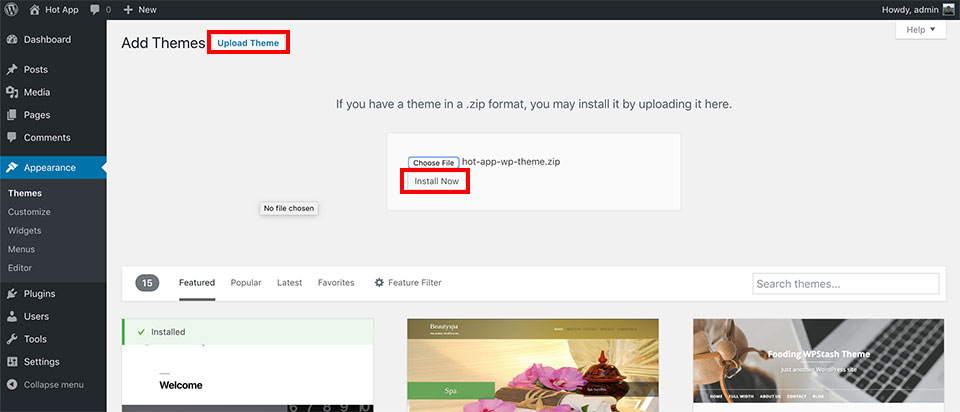Click the Posts pushpin icon
Viewport: 960px width, 412px height.
[x=12, y=70]
